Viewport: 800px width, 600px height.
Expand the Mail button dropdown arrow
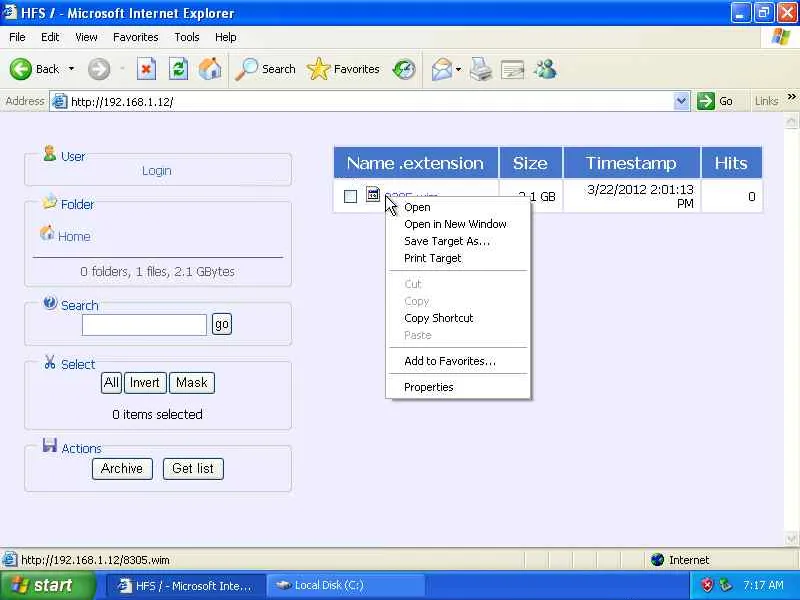pos(458,69)
